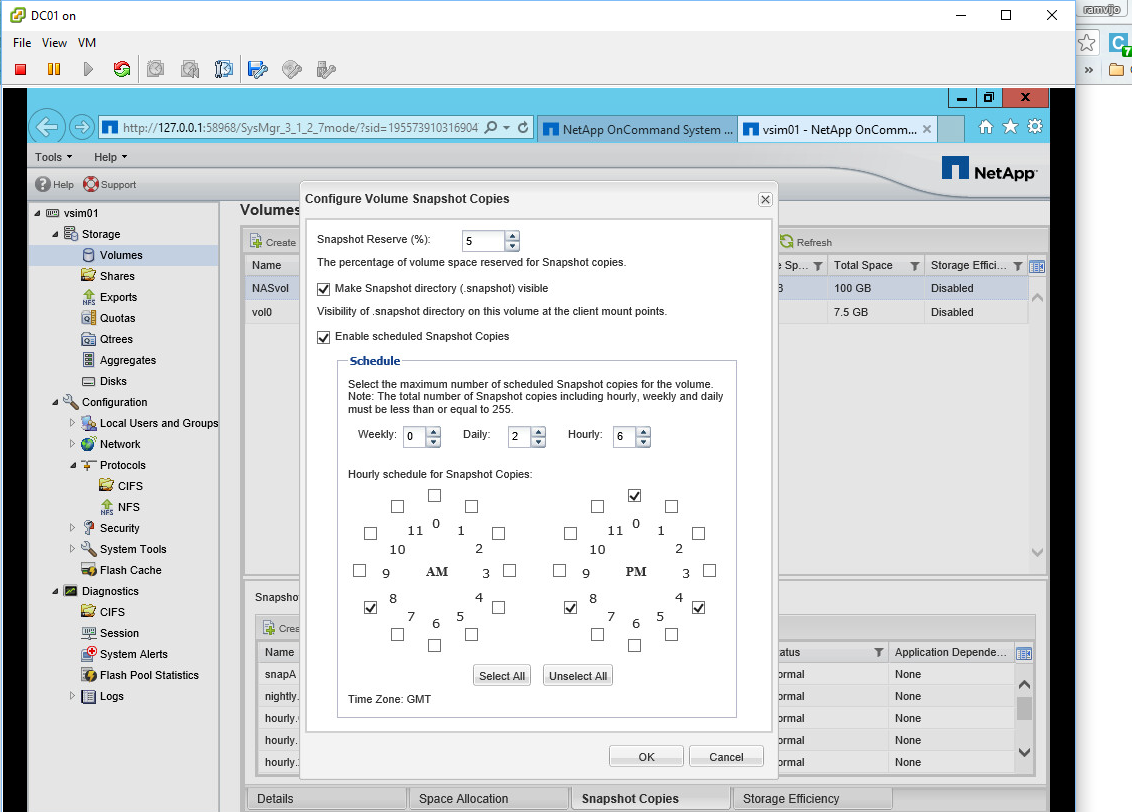Click the pause VM toolbar icon
The height and width of the screenshot is (812, 1132).
[54, 69]
